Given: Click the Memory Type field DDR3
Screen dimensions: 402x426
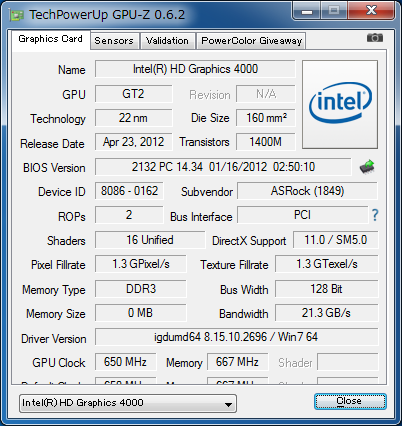Looking at the screenshot, I should [141, 289].
